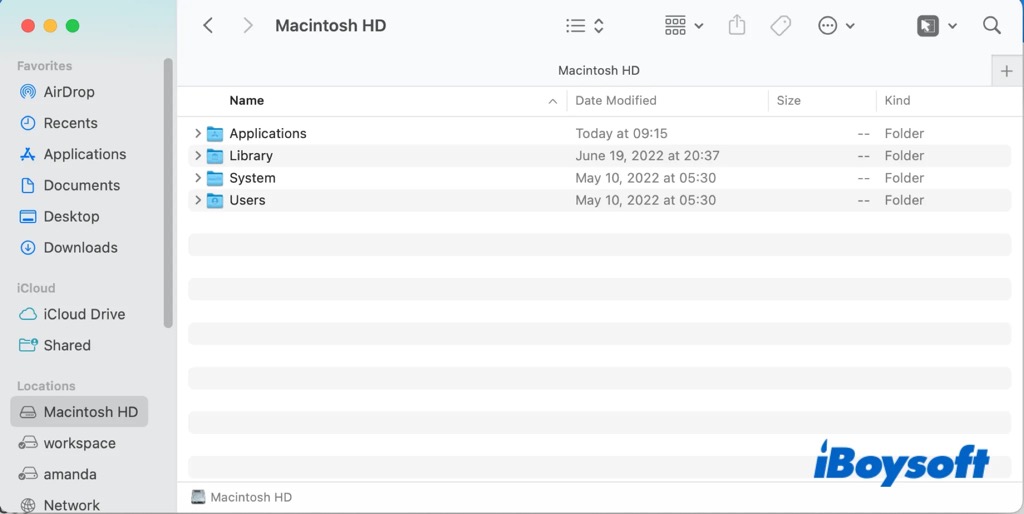Click "June 19, 2022 at 20:37" cell
This screenshot has width=1024, height=514.
point(647,155)
